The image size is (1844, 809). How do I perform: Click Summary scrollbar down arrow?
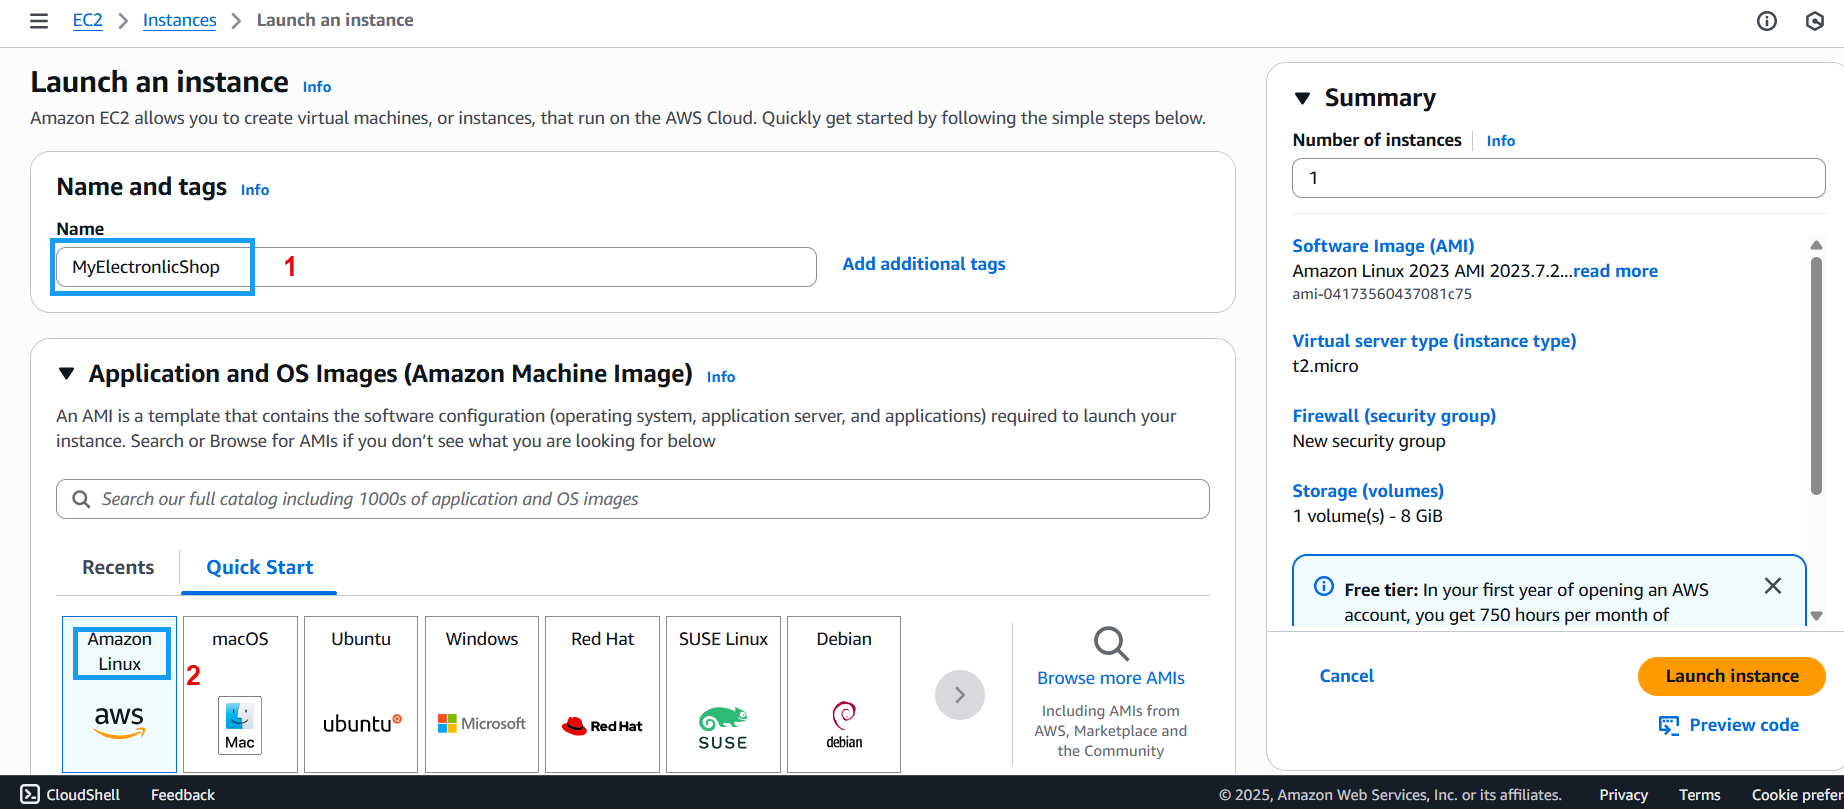[1816, 616]
